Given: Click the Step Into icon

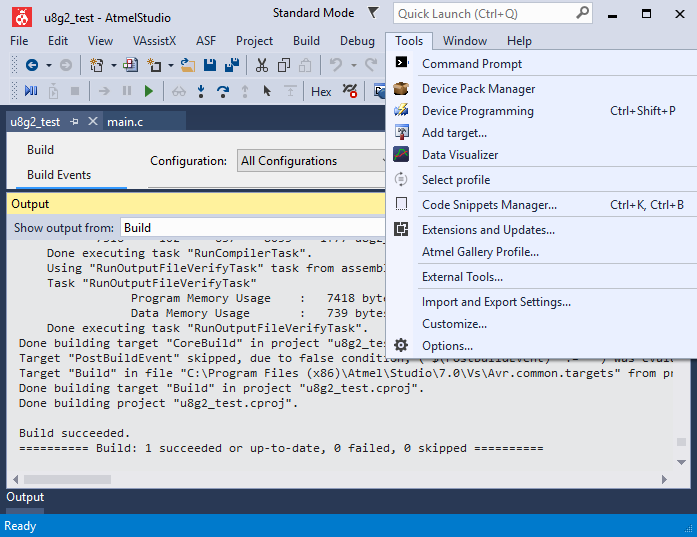Looking at the screenshot, I should [201, 91].
